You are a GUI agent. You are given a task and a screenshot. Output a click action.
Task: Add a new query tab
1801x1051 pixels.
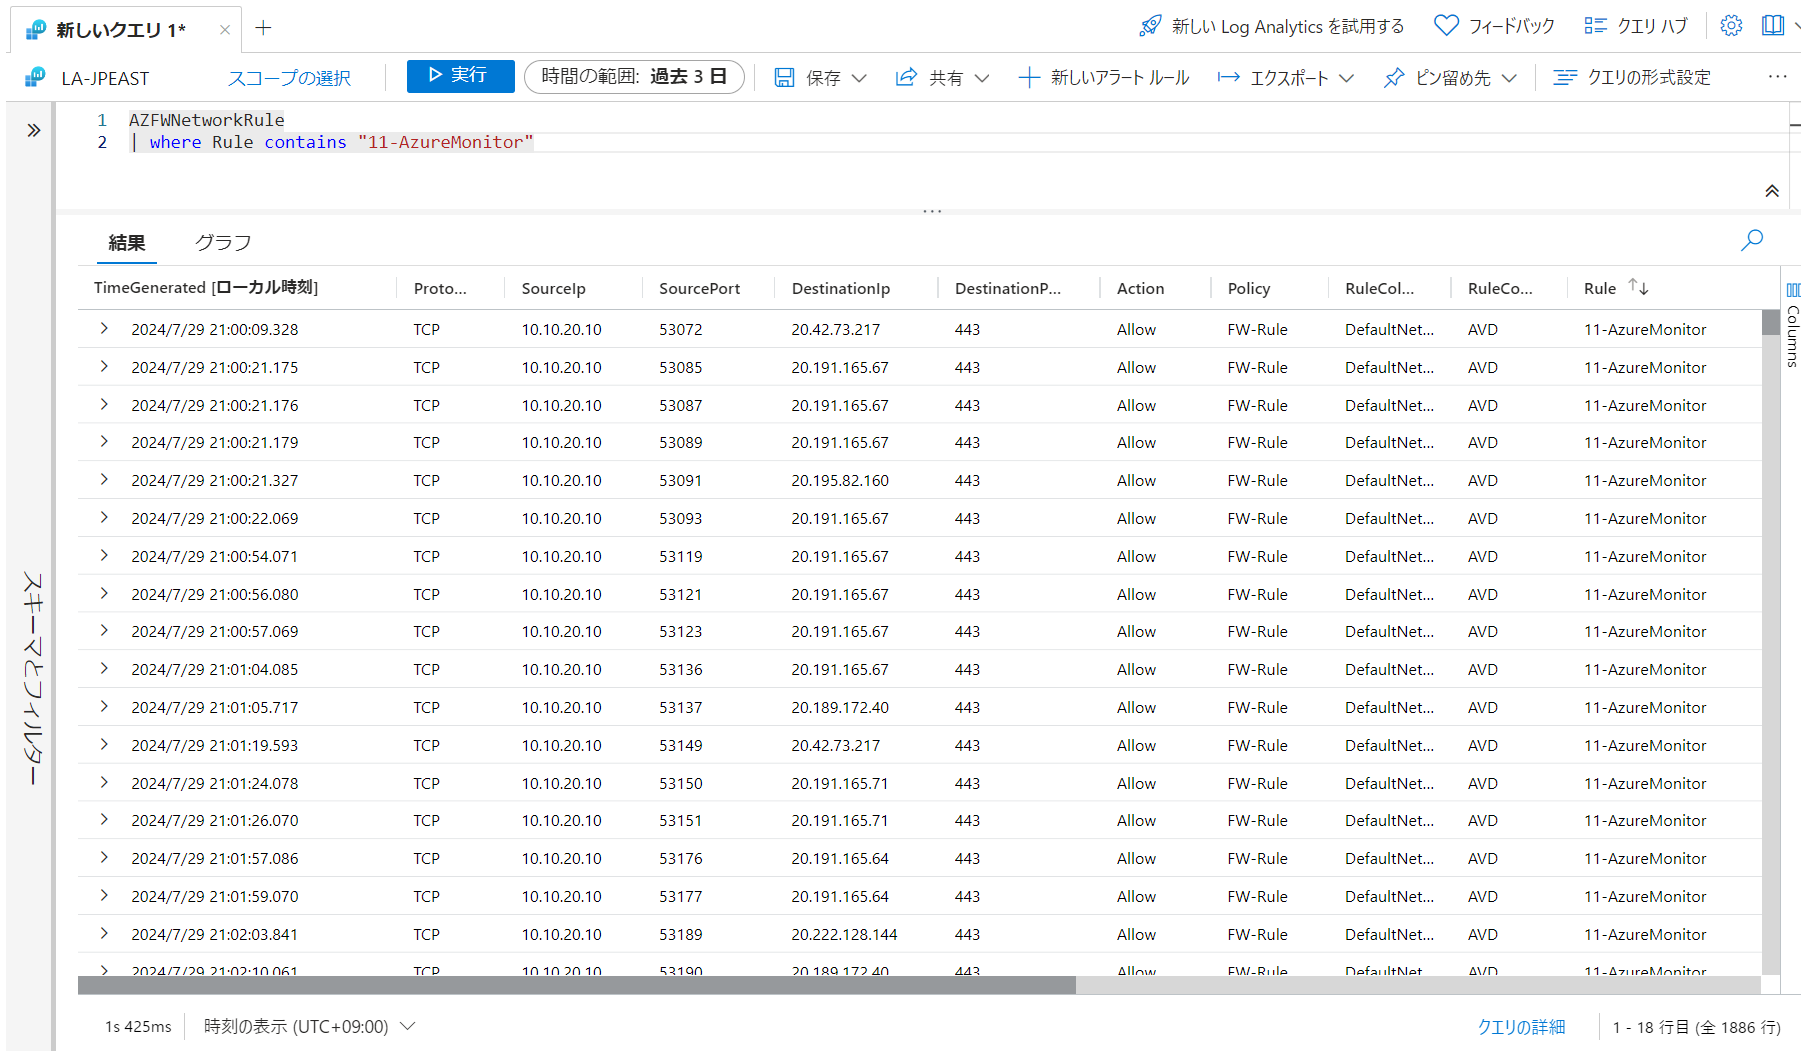(263, 28)
